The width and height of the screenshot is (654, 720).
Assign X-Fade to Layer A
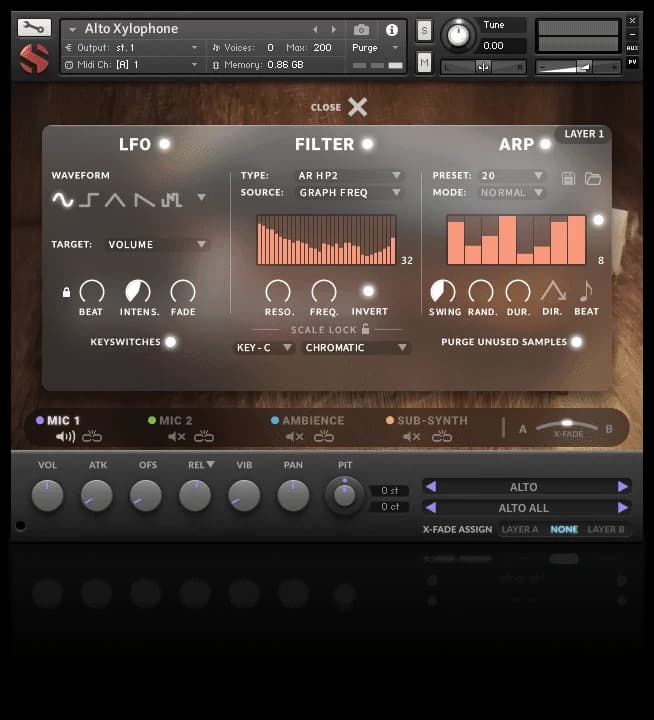(519, 529)
